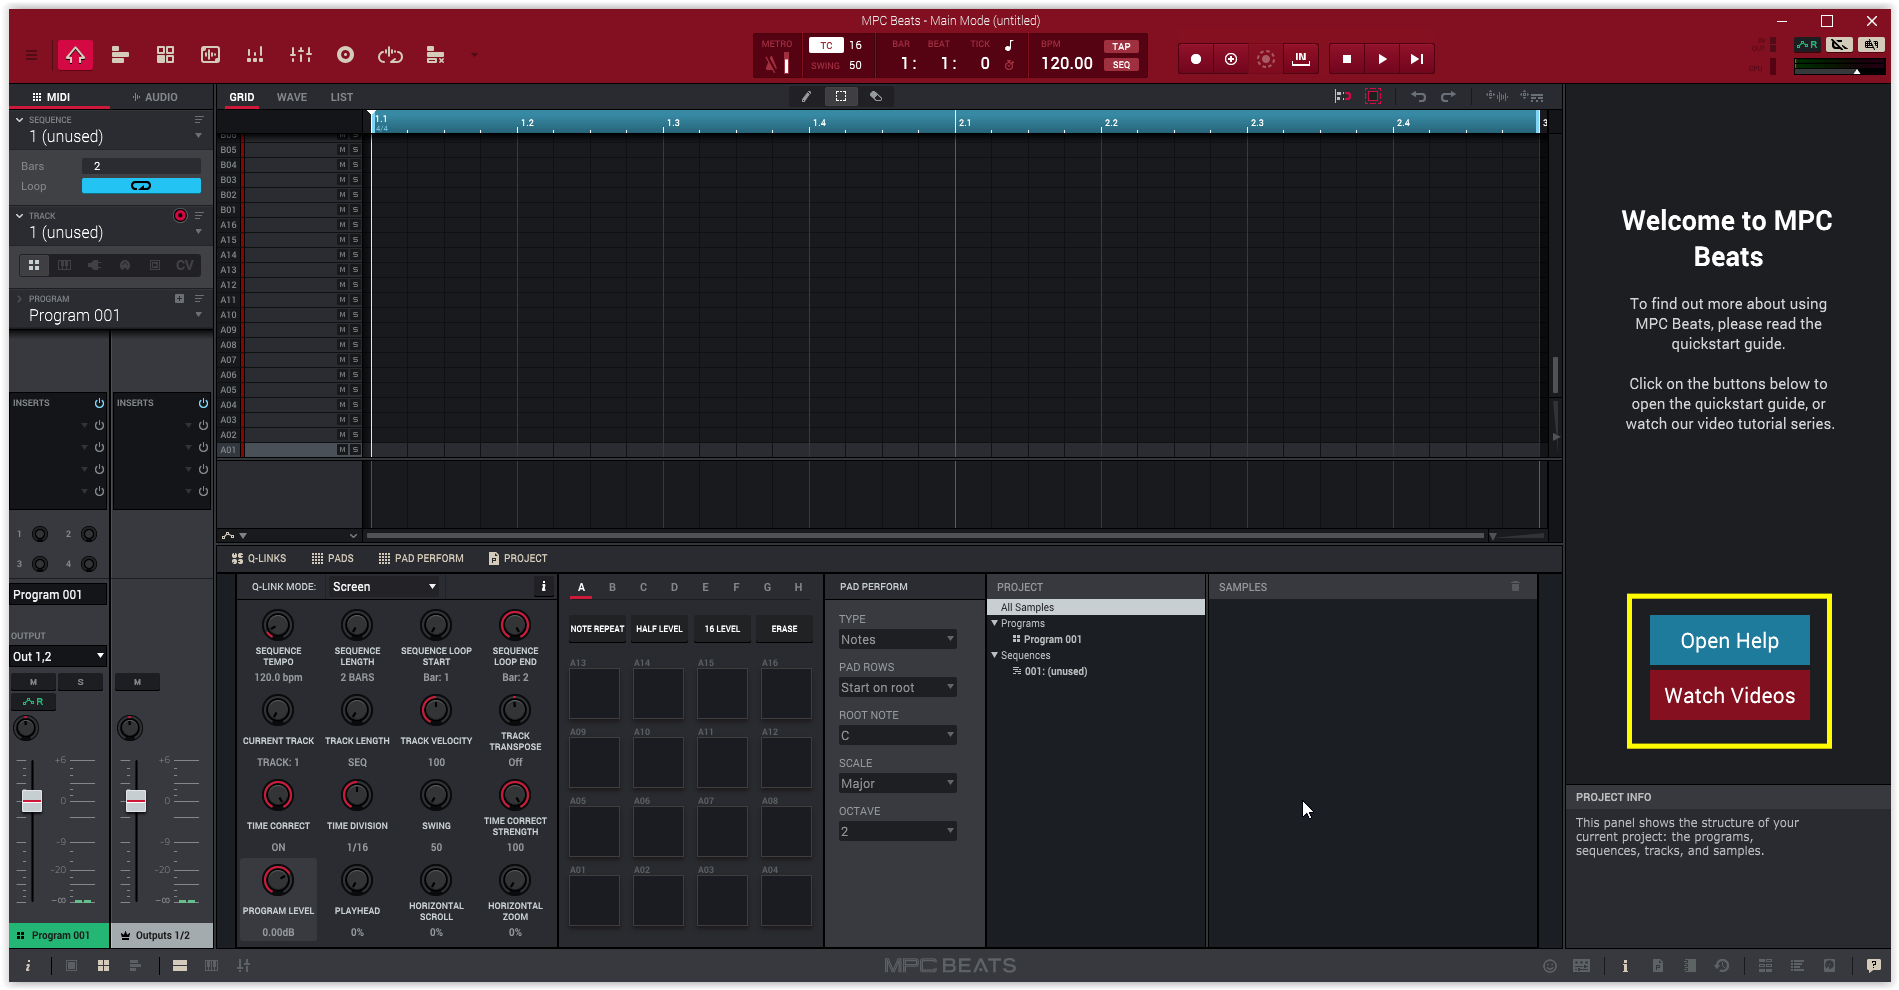Open the Q-Link Mode Screen dropdown
This screenshot has height=990, width=1899.
pos(384,587)
